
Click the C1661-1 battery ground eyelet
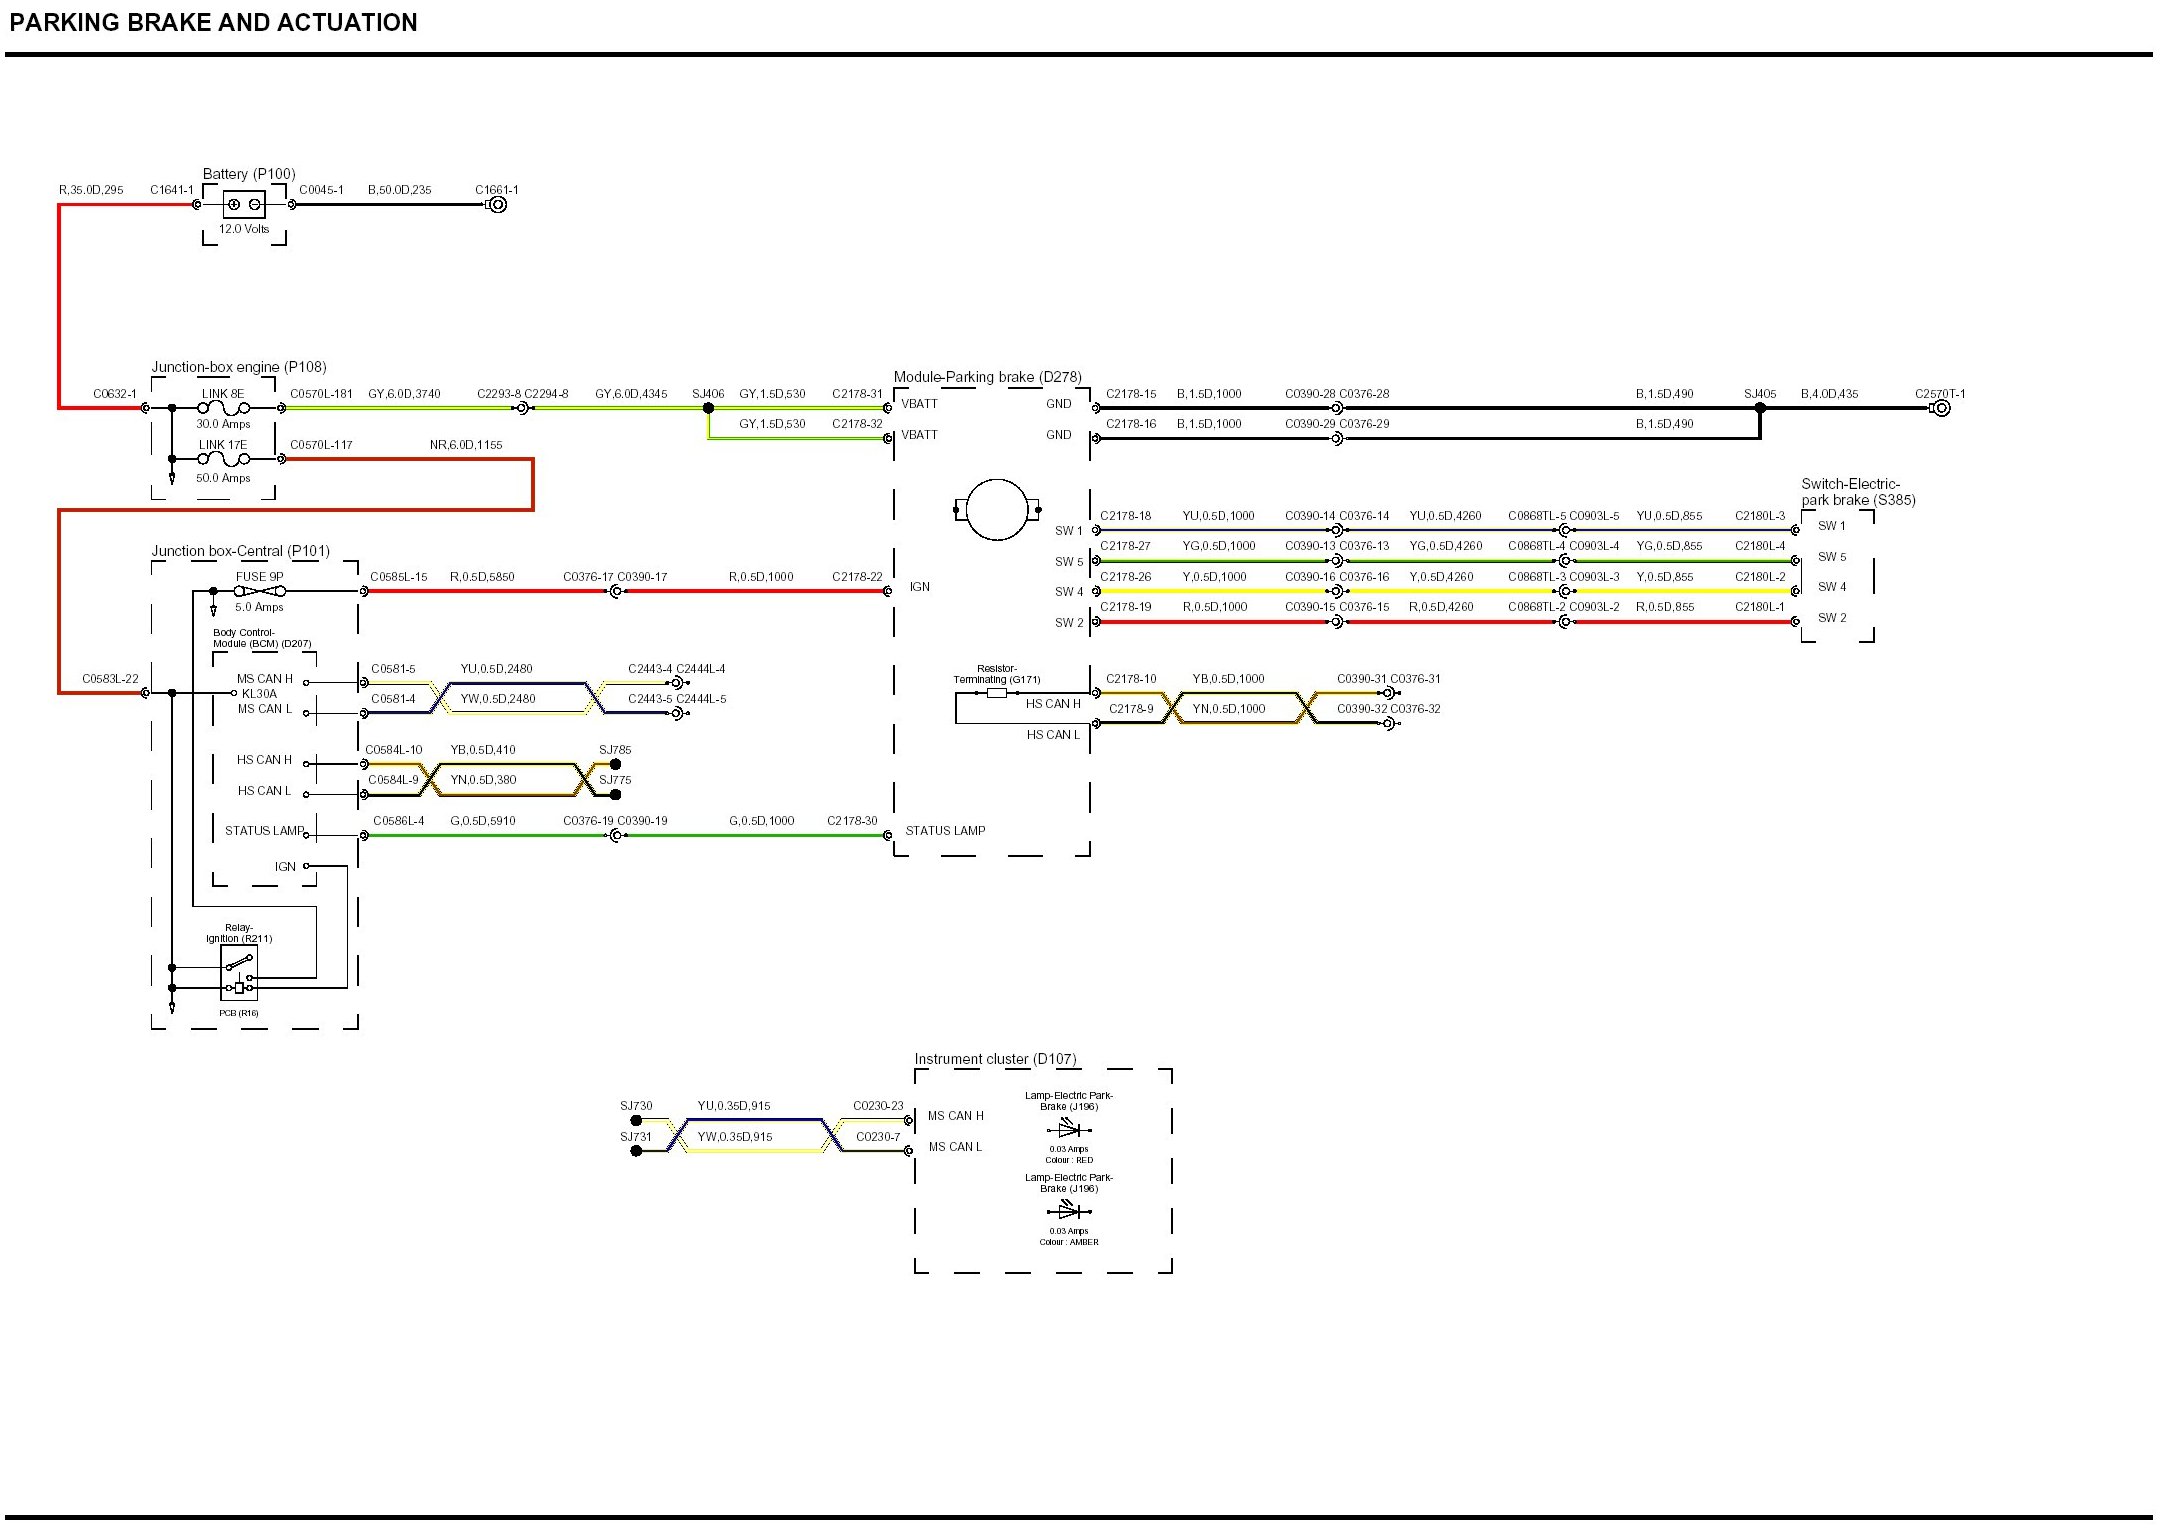tap(498, 205)
